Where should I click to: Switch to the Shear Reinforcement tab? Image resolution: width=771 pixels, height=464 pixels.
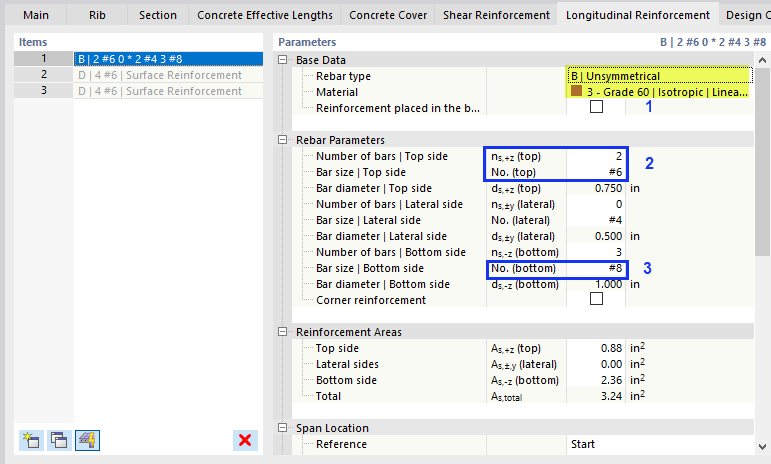495,15
